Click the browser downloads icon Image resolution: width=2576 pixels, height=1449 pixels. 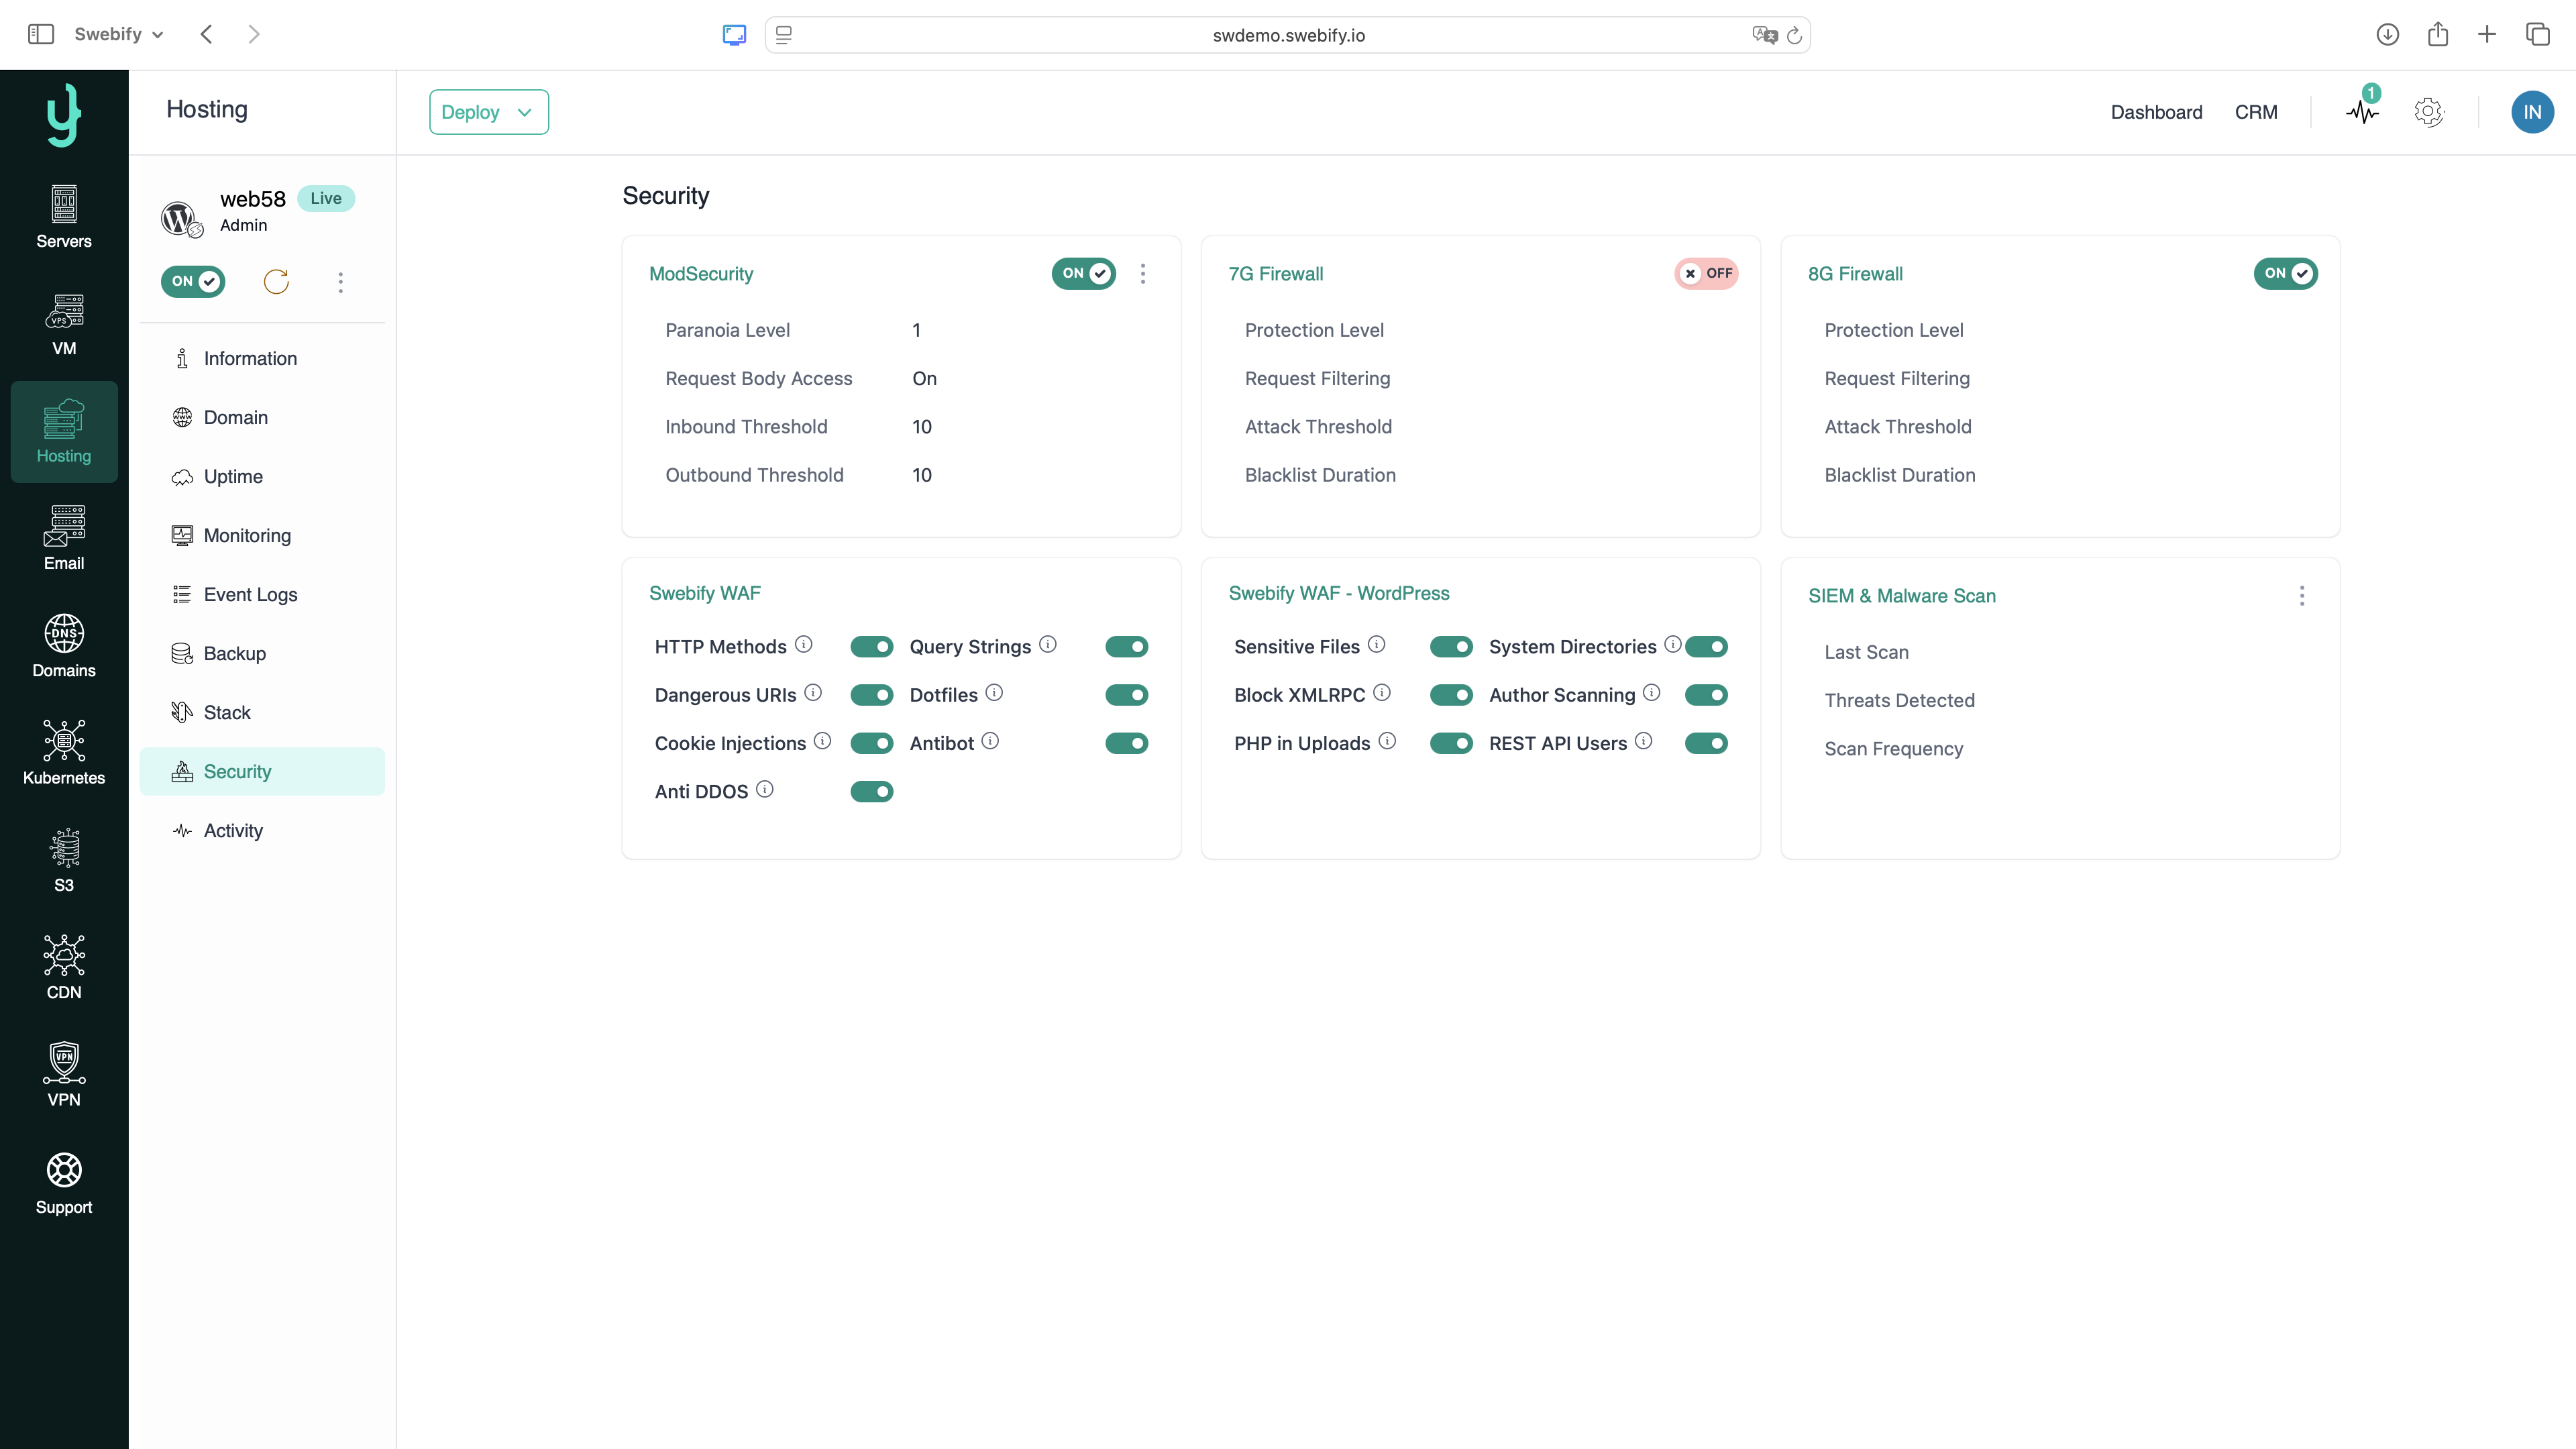click(2387, 34)
